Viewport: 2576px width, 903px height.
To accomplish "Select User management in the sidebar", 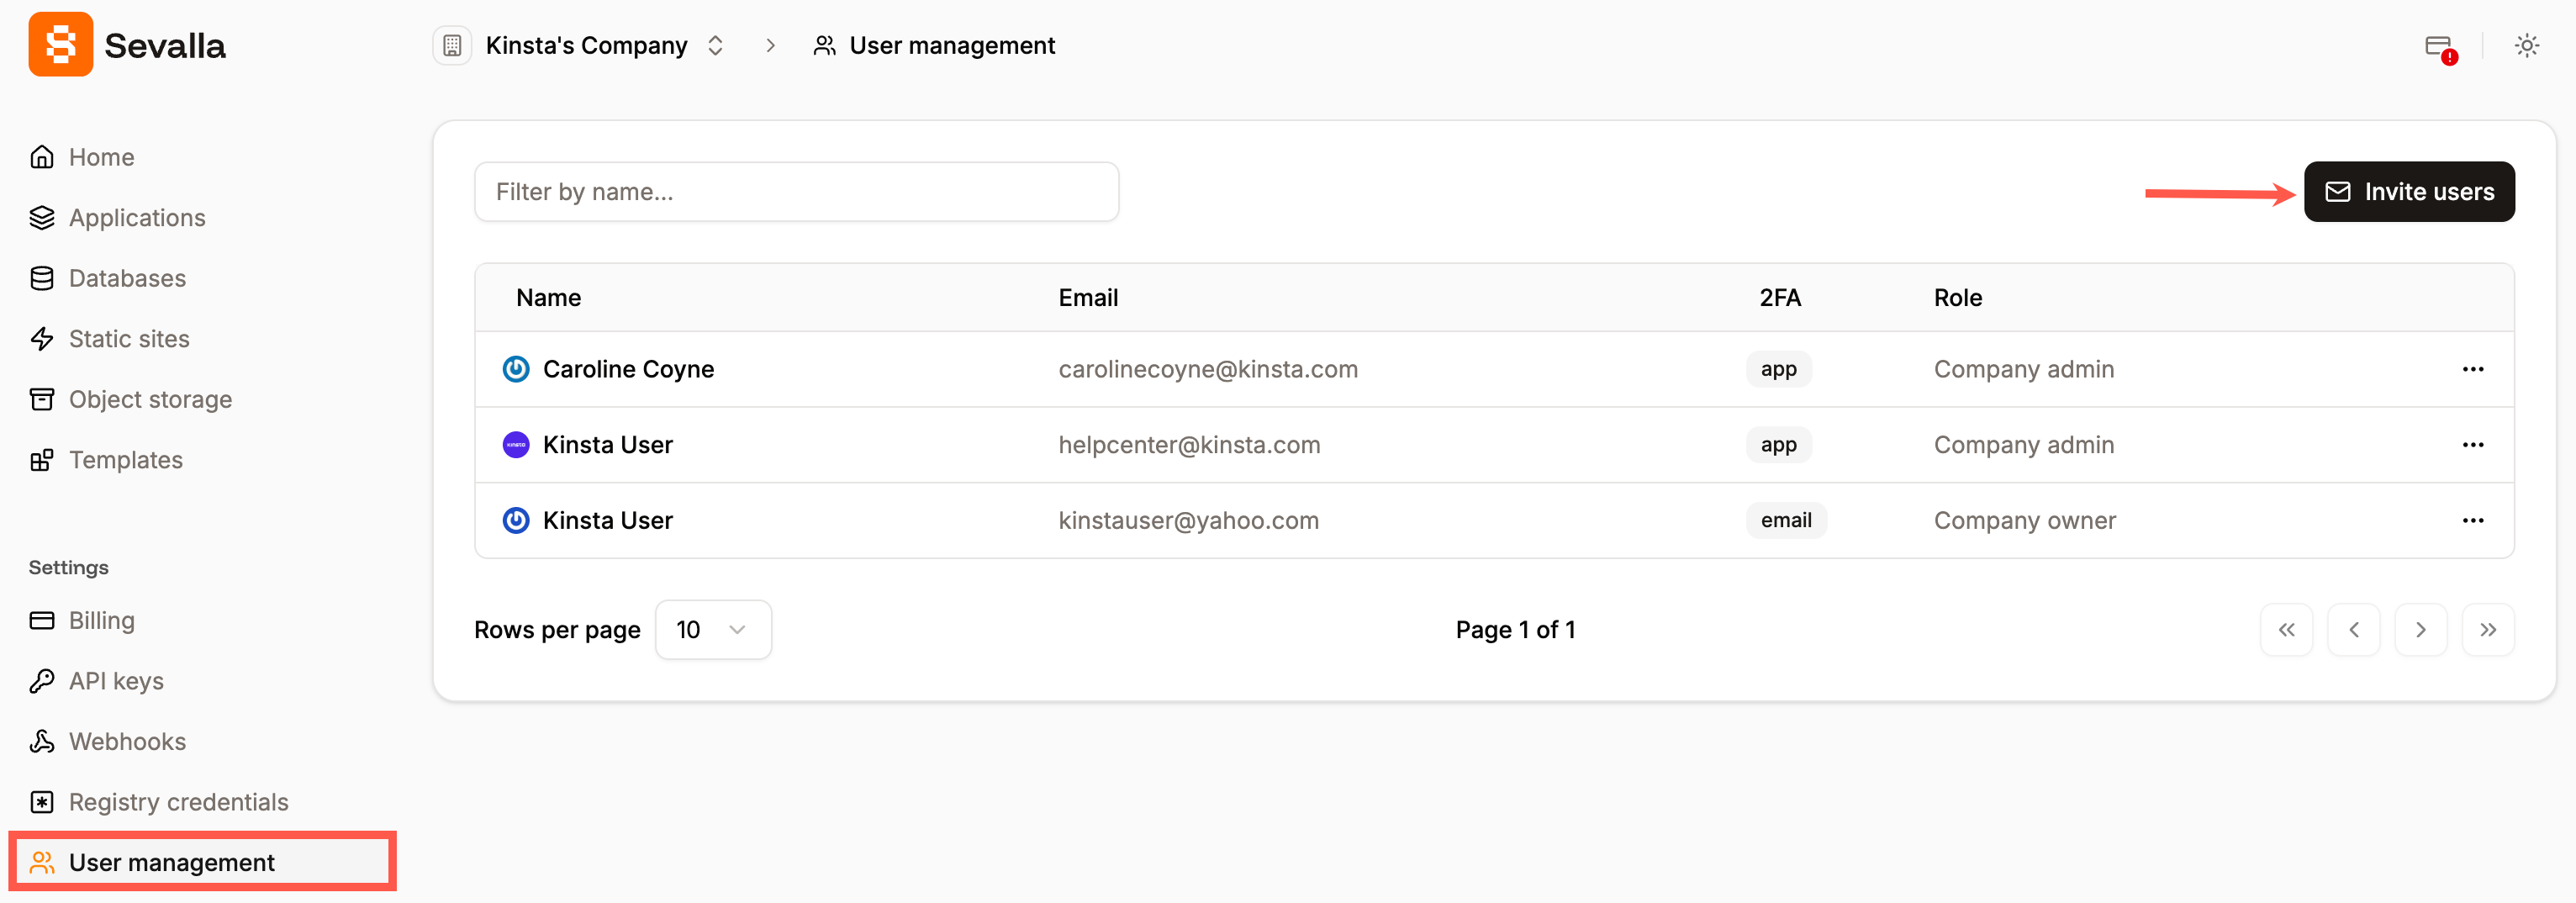I will click(x=172, y=862).
